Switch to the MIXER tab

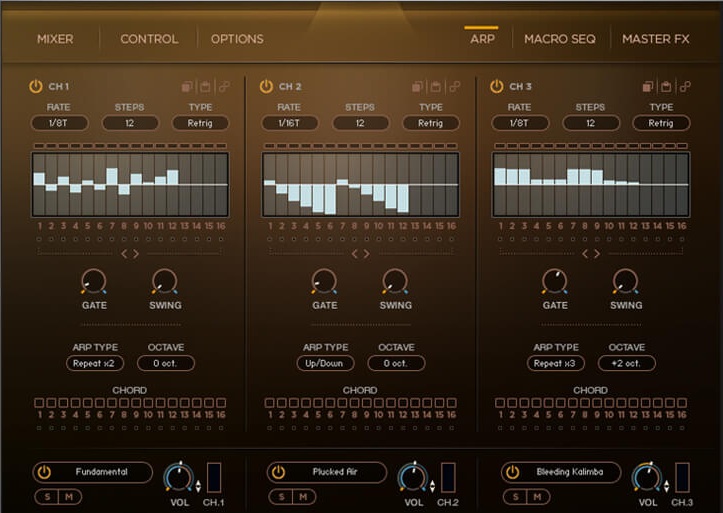[55, 39]
